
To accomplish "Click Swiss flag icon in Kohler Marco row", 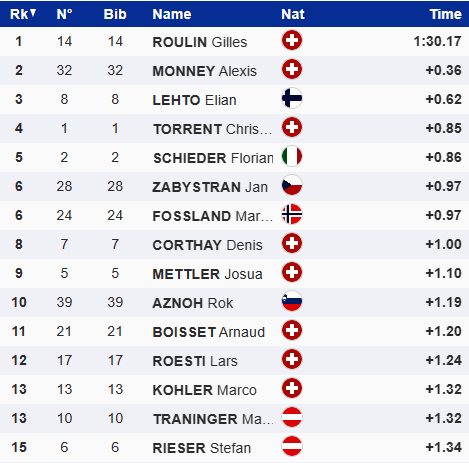I will (x=292, y=389).
